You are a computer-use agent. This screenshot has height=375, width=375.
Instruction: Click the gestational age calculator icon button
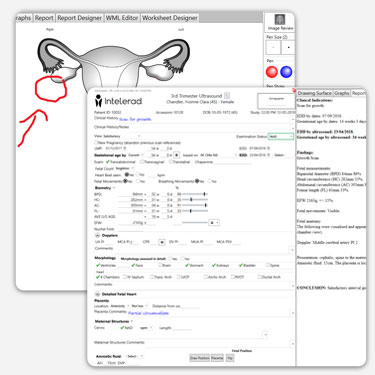coord(177,155)
